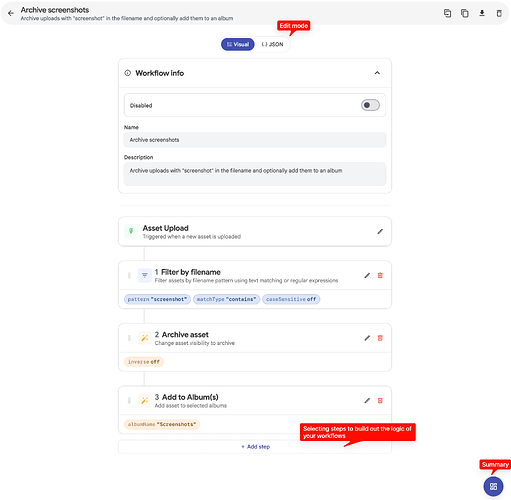This screenshot has width=511, height=500.
Task: Edit the Asset Upload trigger pencil icon
Action: click(380, 232)
